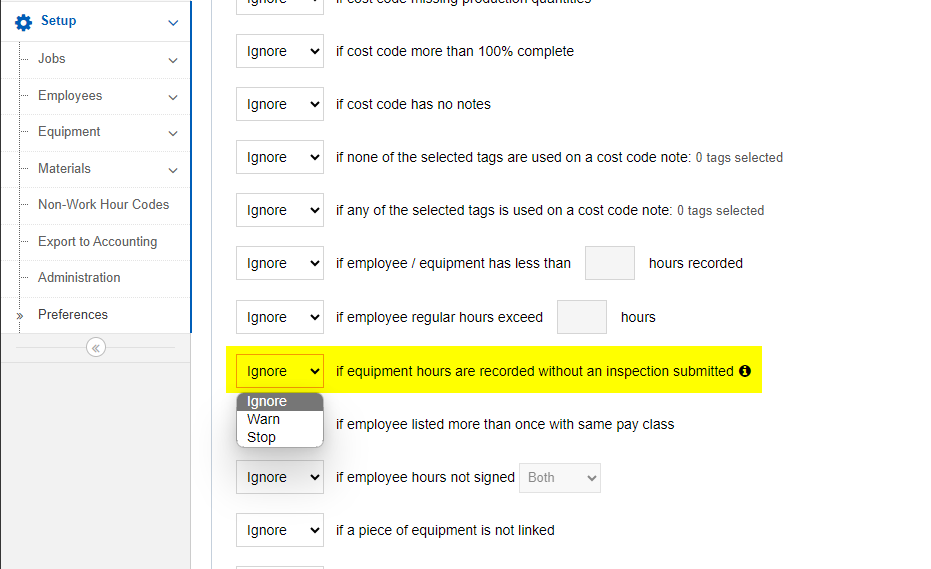Image resolution: width=931 pixels, height=569 pixels.
Task: Open dropdown for less than hours recorded rule
Action: coord(280,263)
